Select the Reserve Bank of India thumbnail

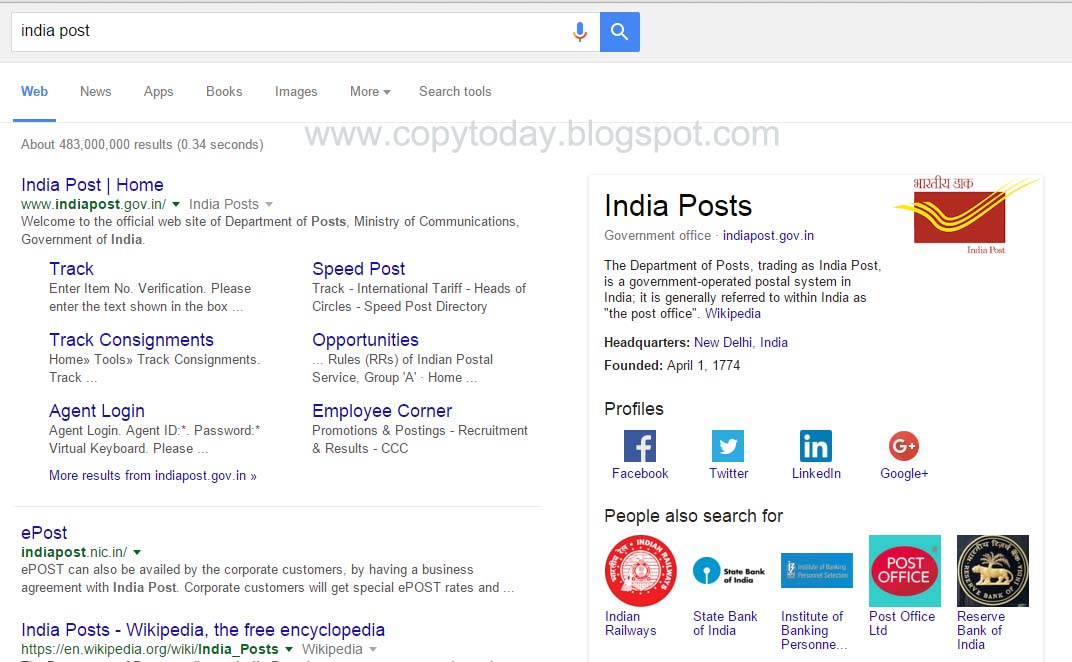[x=993, y=570]
